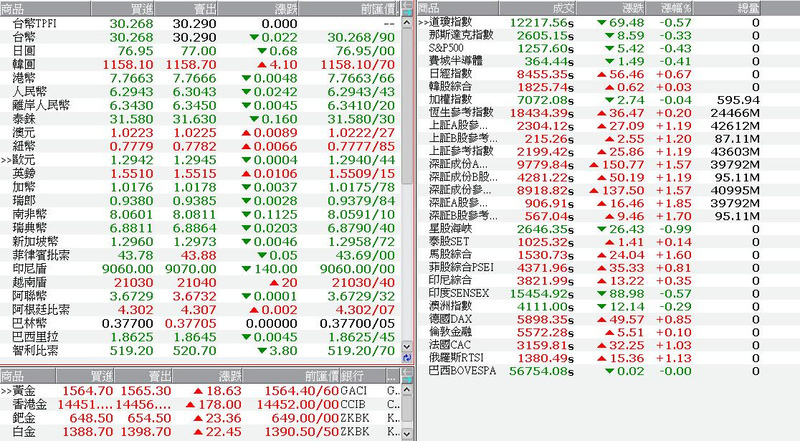Click the 前匯價 header in forex panel
Image resolution: width=800 pixels, height=441 pixels.
click(347, 8)
